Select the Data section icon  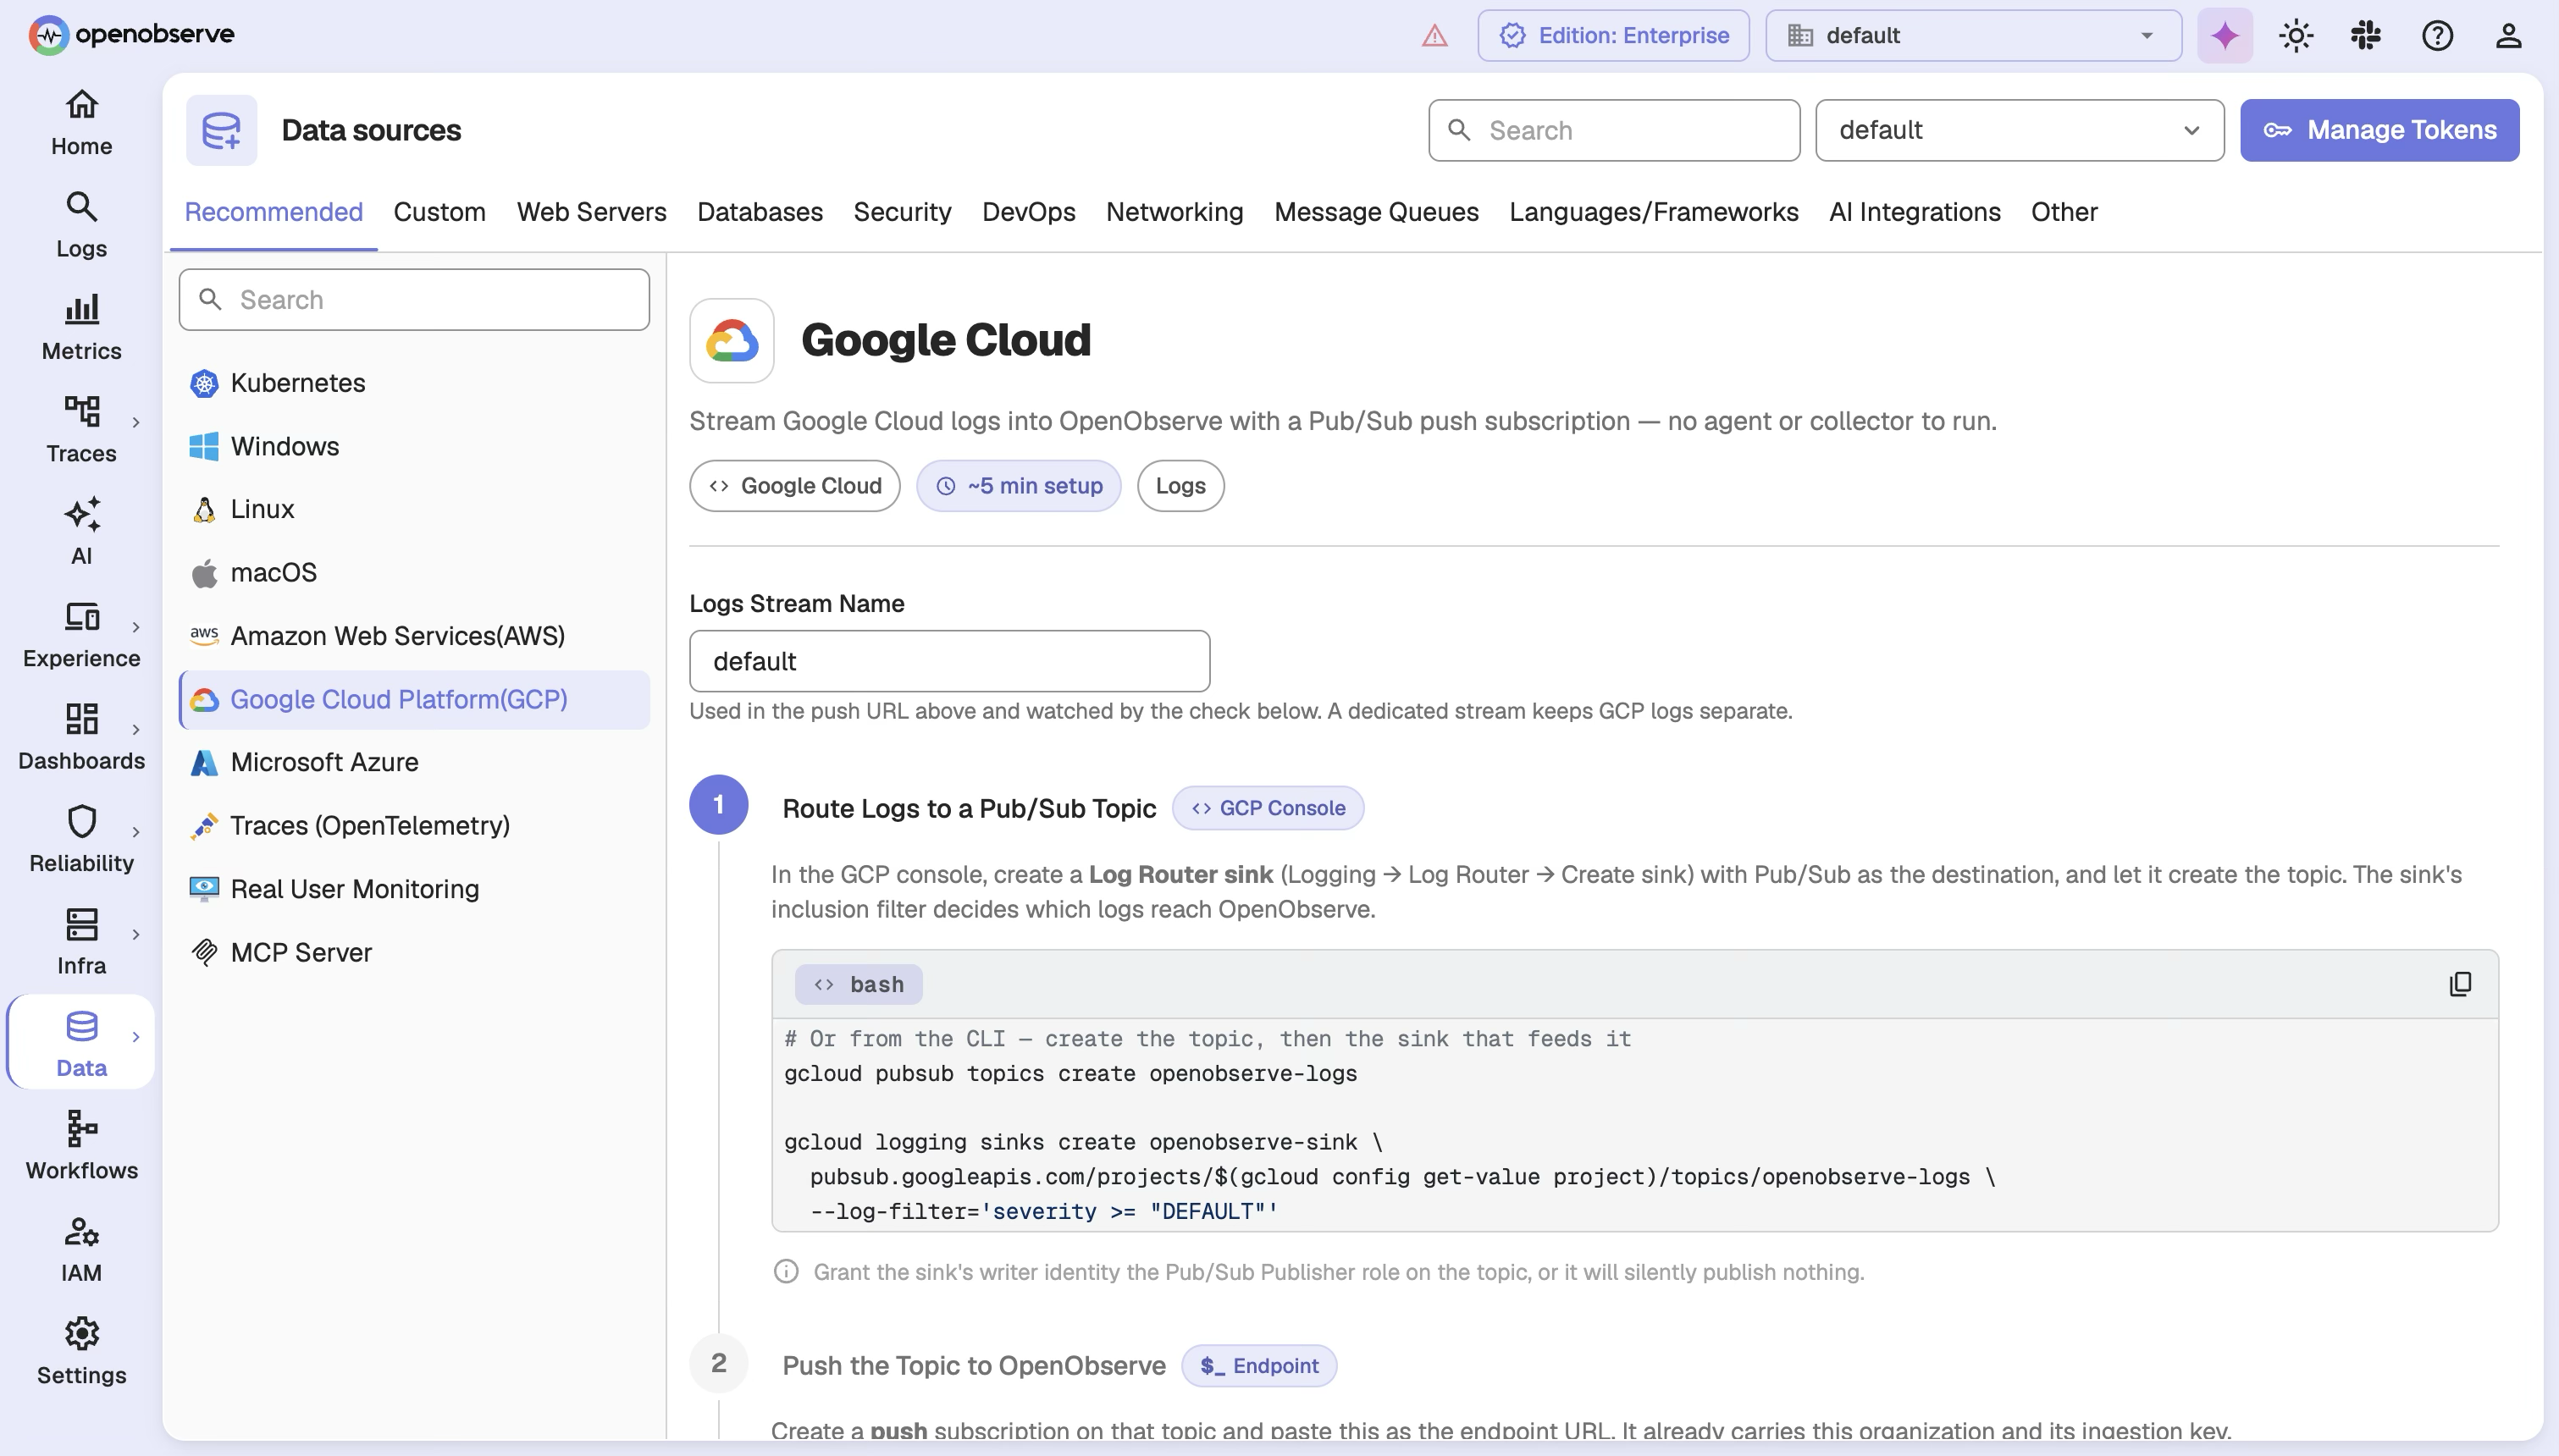81,1026
